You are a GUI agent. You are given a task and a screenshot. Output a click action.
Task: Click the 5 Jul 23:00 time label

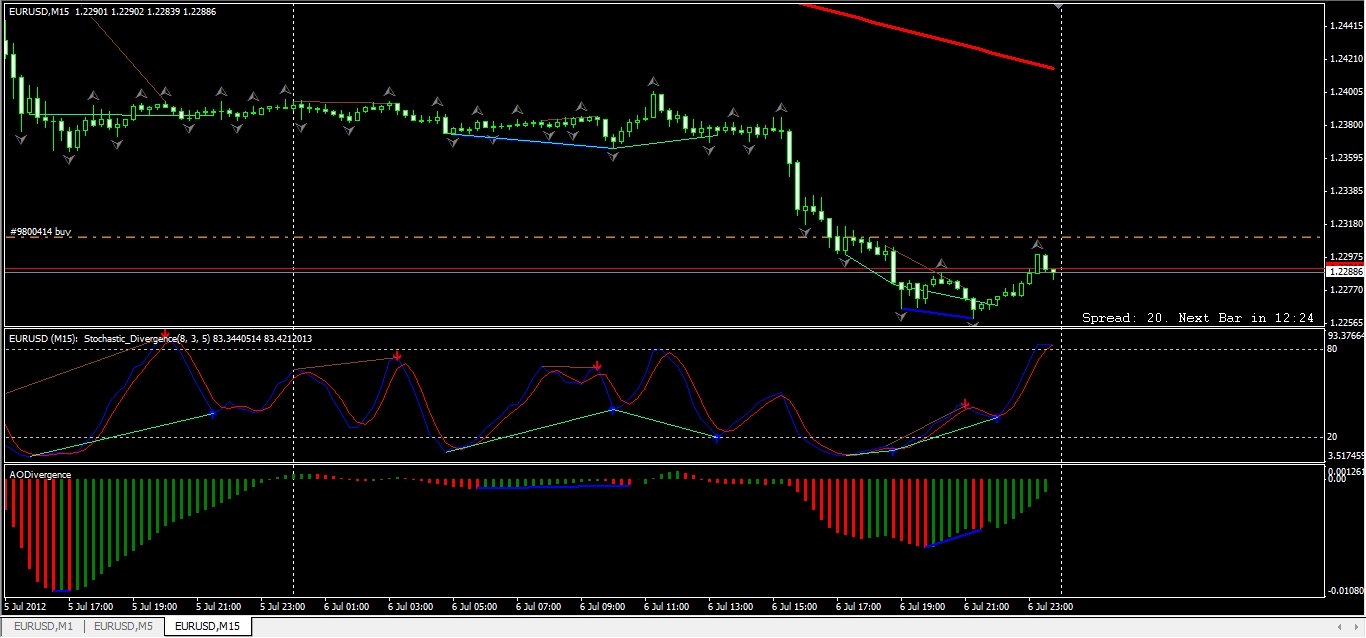pyautogui.click(x=283, y=606)
